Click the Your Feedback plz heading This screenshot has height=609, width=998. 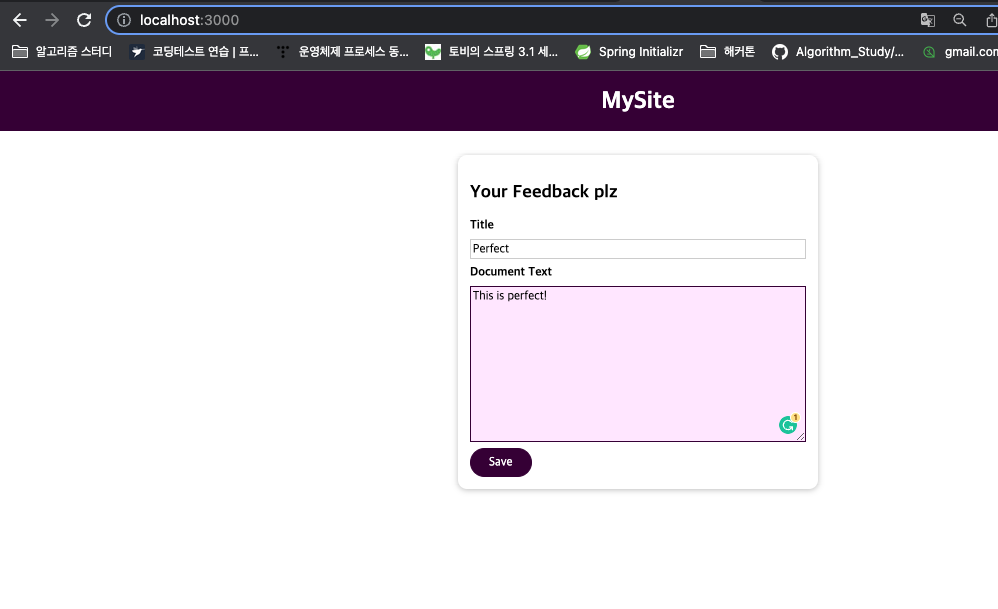coord(544,192)
